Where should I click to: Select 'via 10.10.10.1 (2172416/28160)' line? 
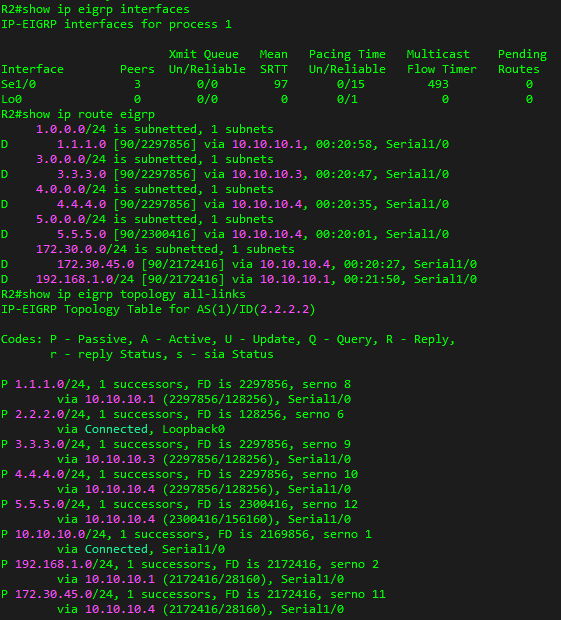(200, 580)
